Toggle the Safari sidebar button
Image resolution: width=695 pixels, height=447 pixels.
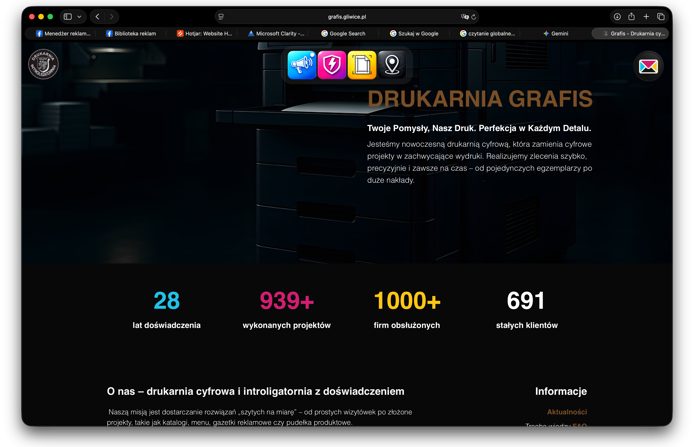pos(68,17)
